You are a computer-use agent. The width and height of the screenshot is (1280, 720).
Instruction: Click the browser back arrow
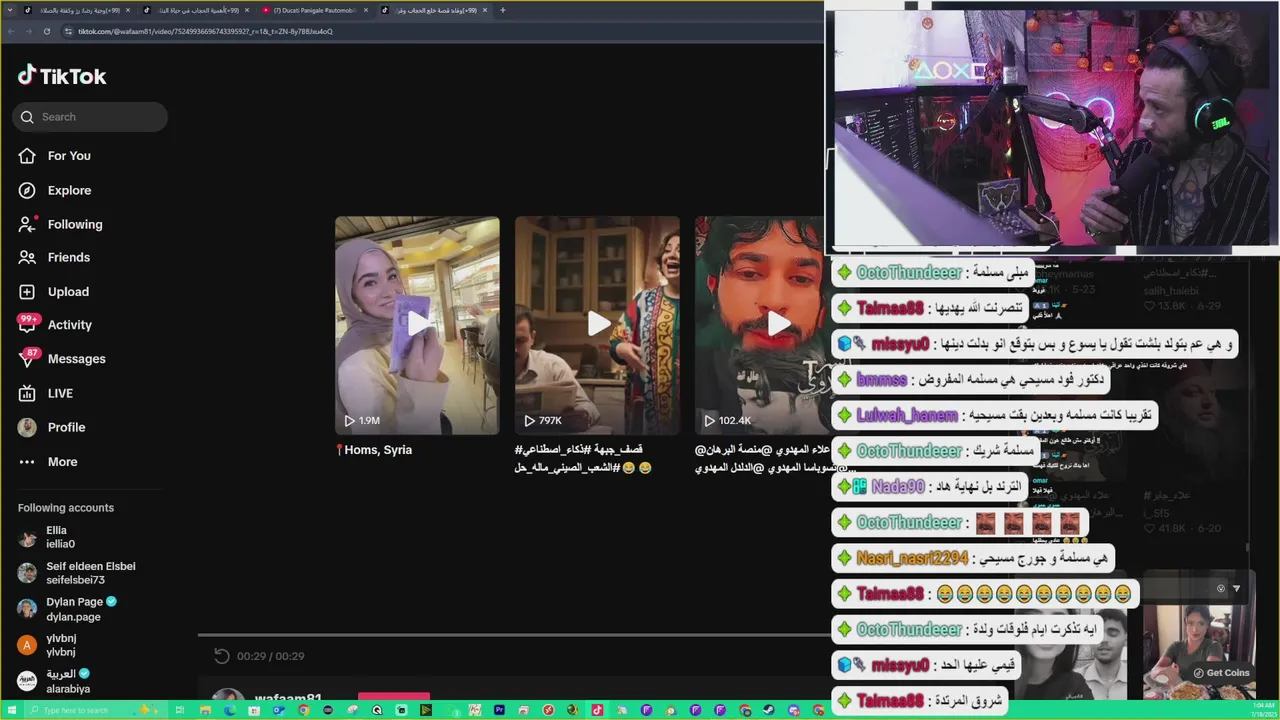(11, 31)
